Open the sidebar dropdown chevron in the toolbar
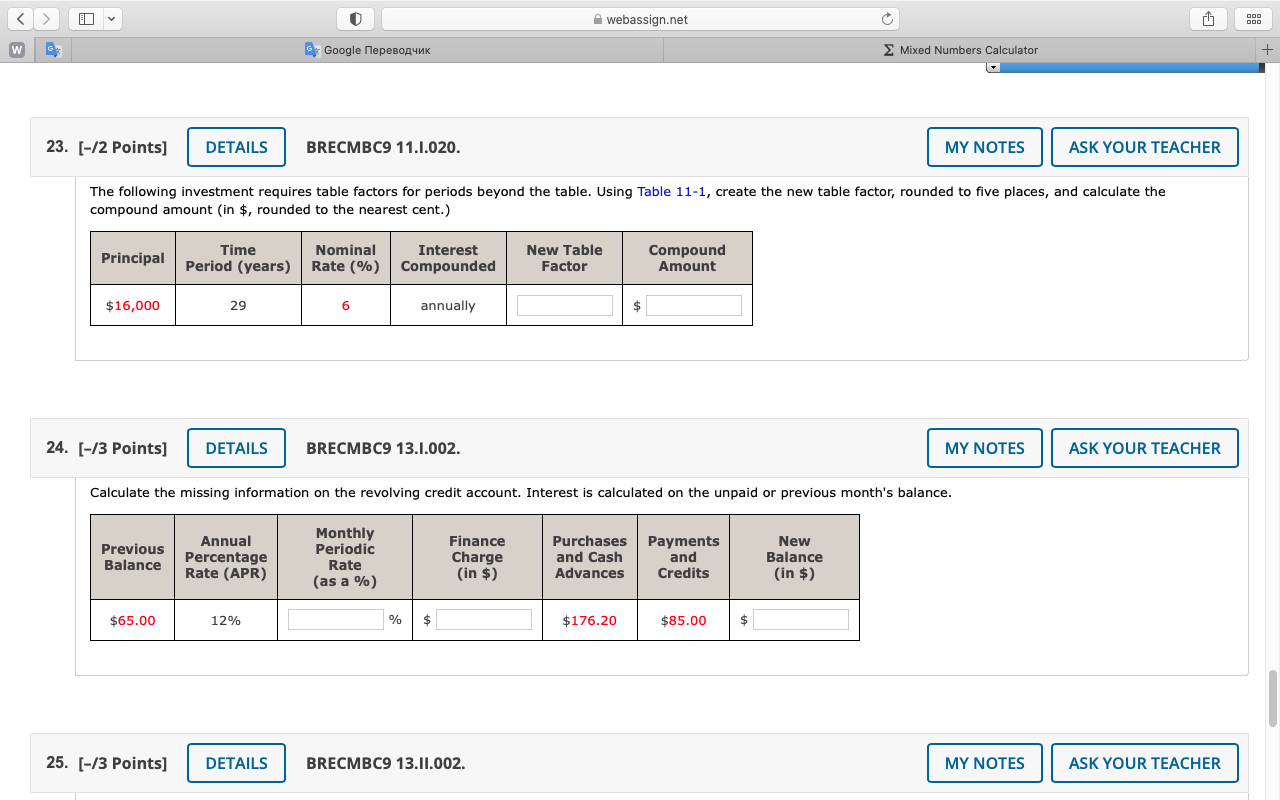 point(110,19)
